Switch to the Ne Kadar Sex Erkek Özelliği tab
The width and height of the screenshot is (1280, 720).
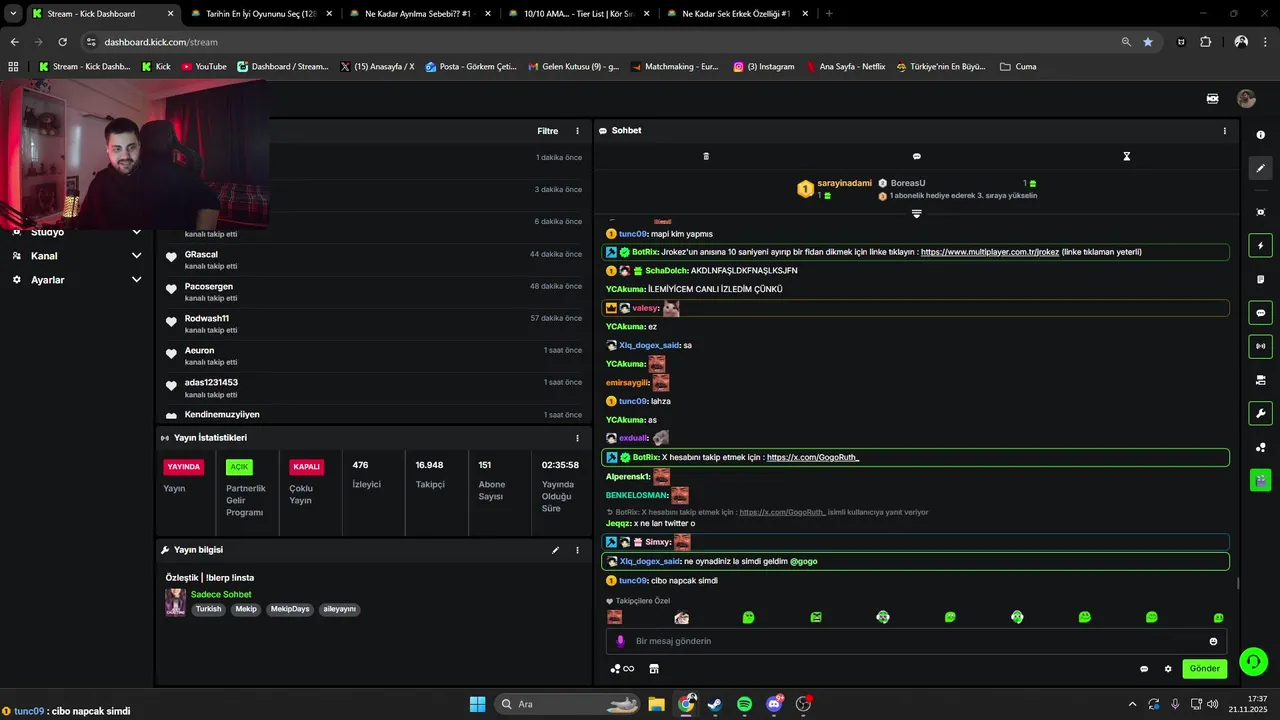(736, 14)
